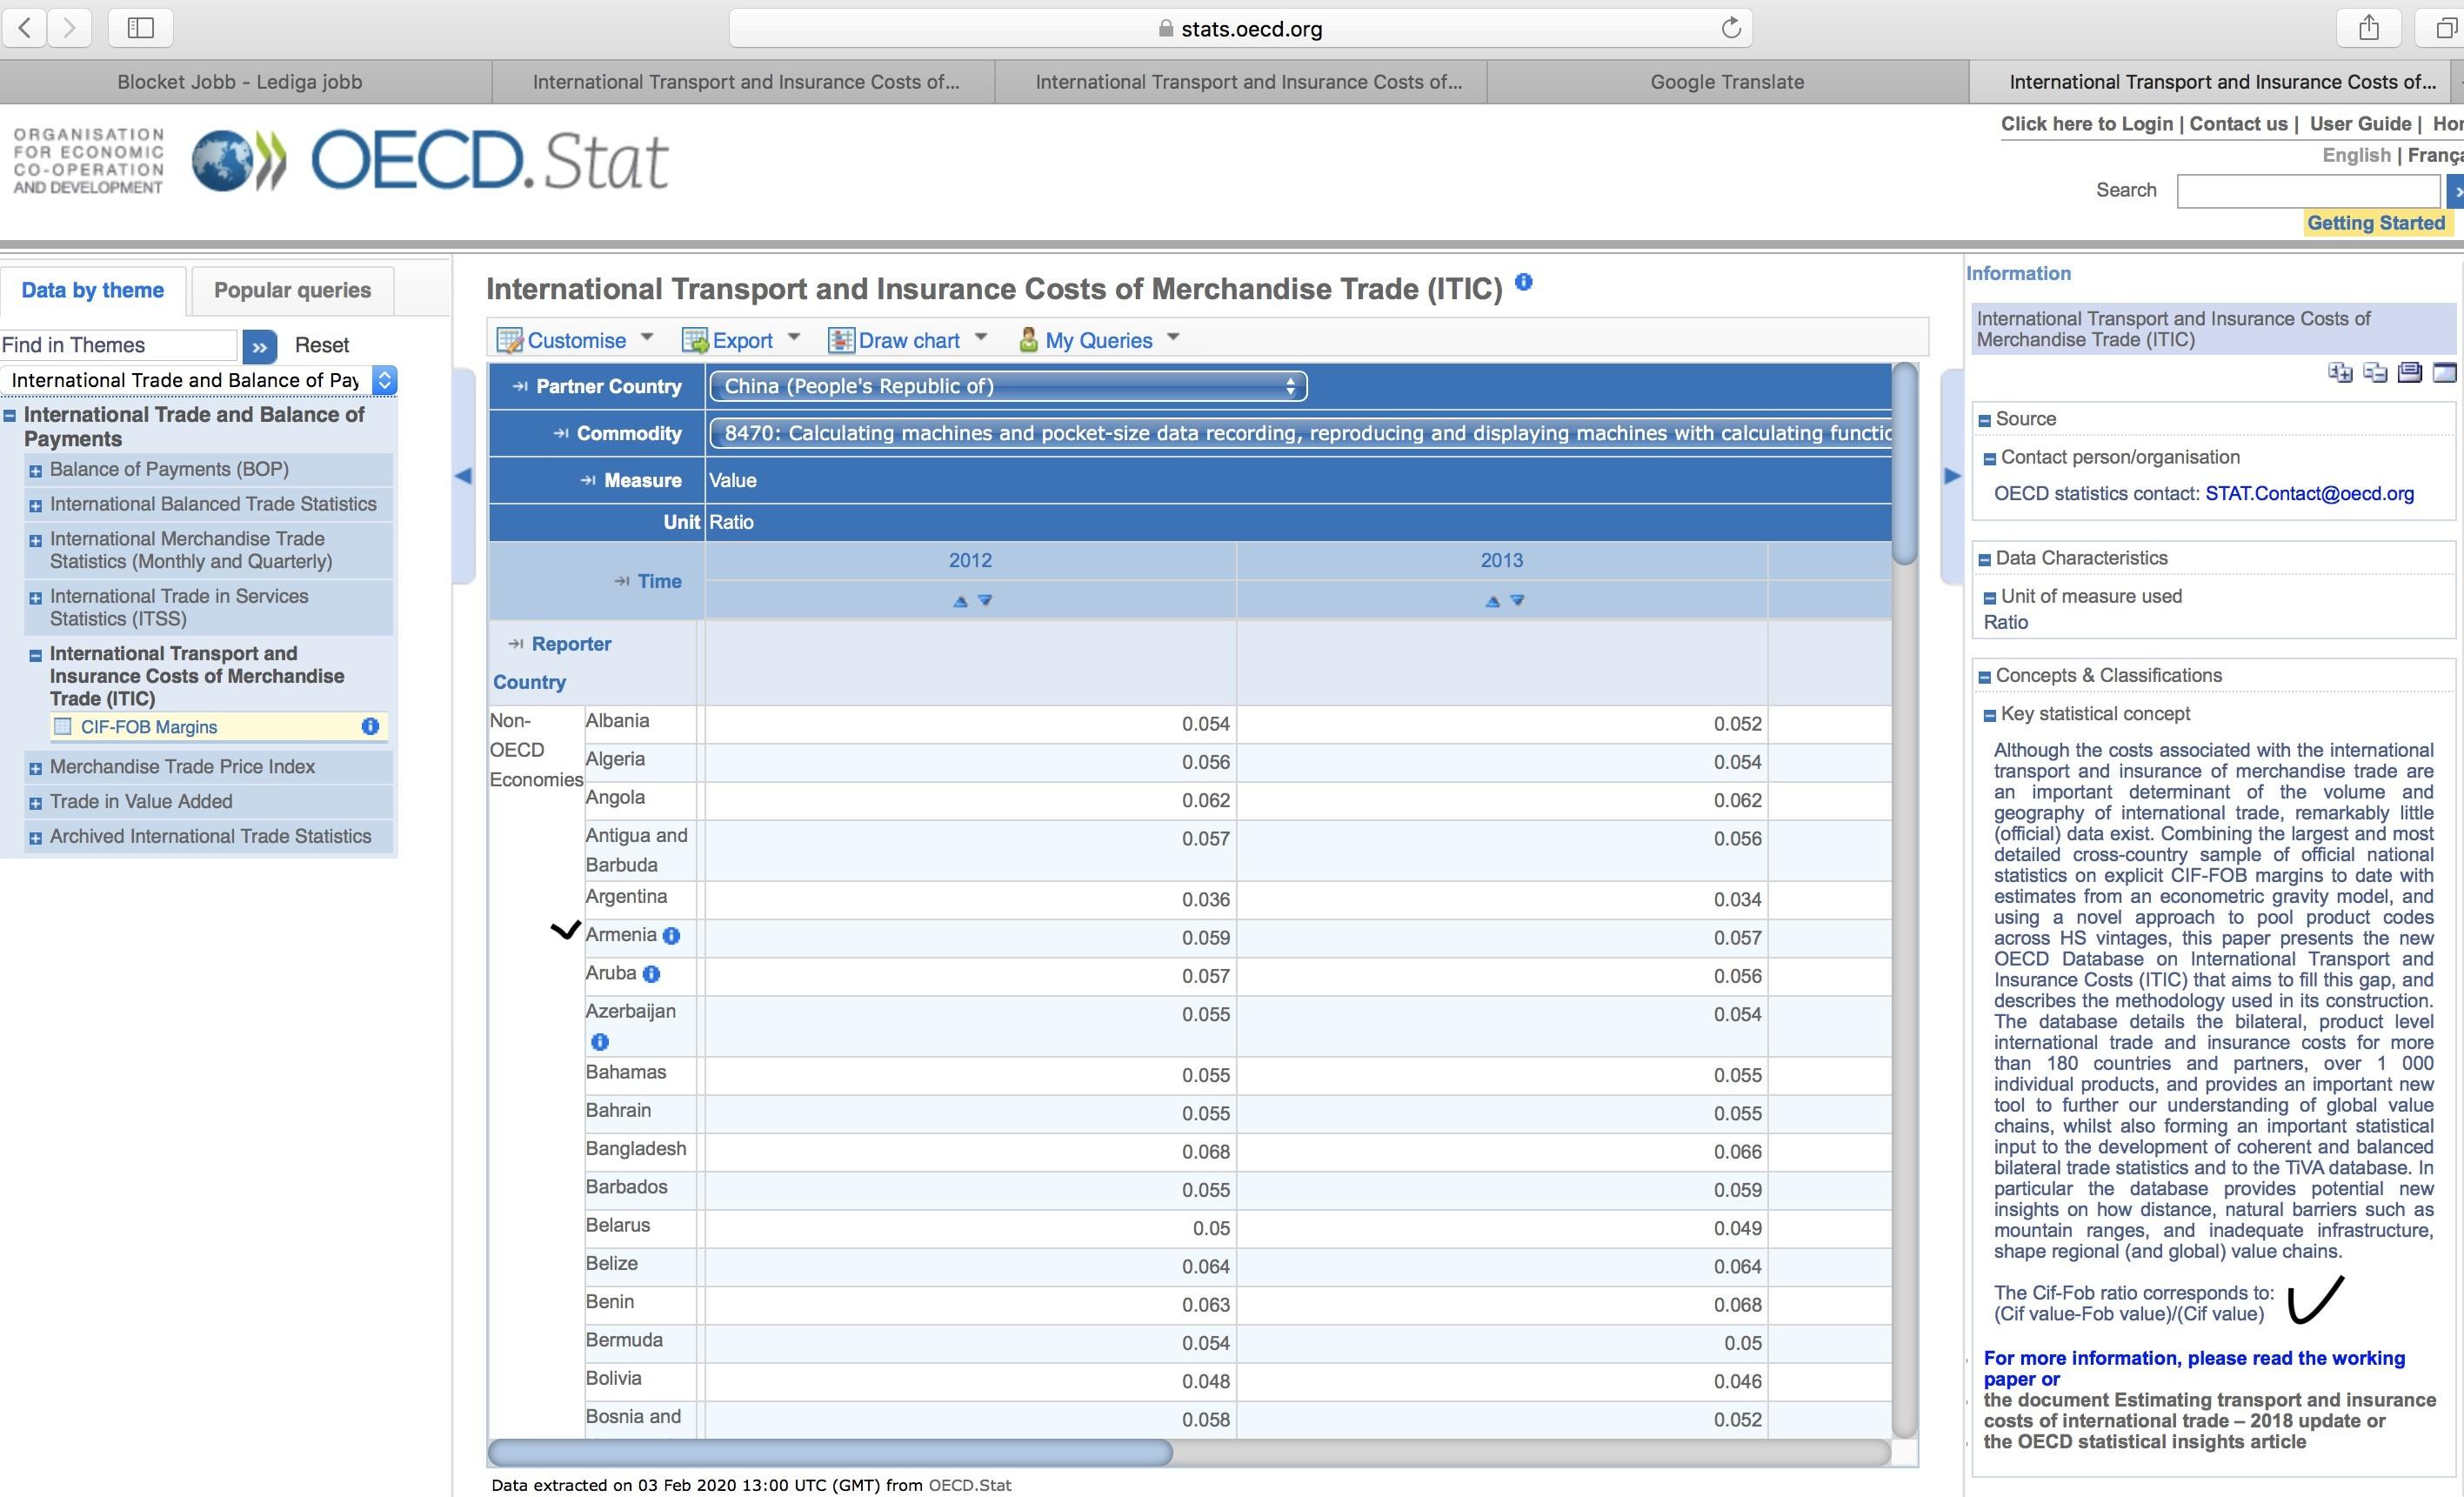Click print icon in Information panel
Image resolution: width=2464 pixels, height=1497 pixels.
coord(2410,373)
